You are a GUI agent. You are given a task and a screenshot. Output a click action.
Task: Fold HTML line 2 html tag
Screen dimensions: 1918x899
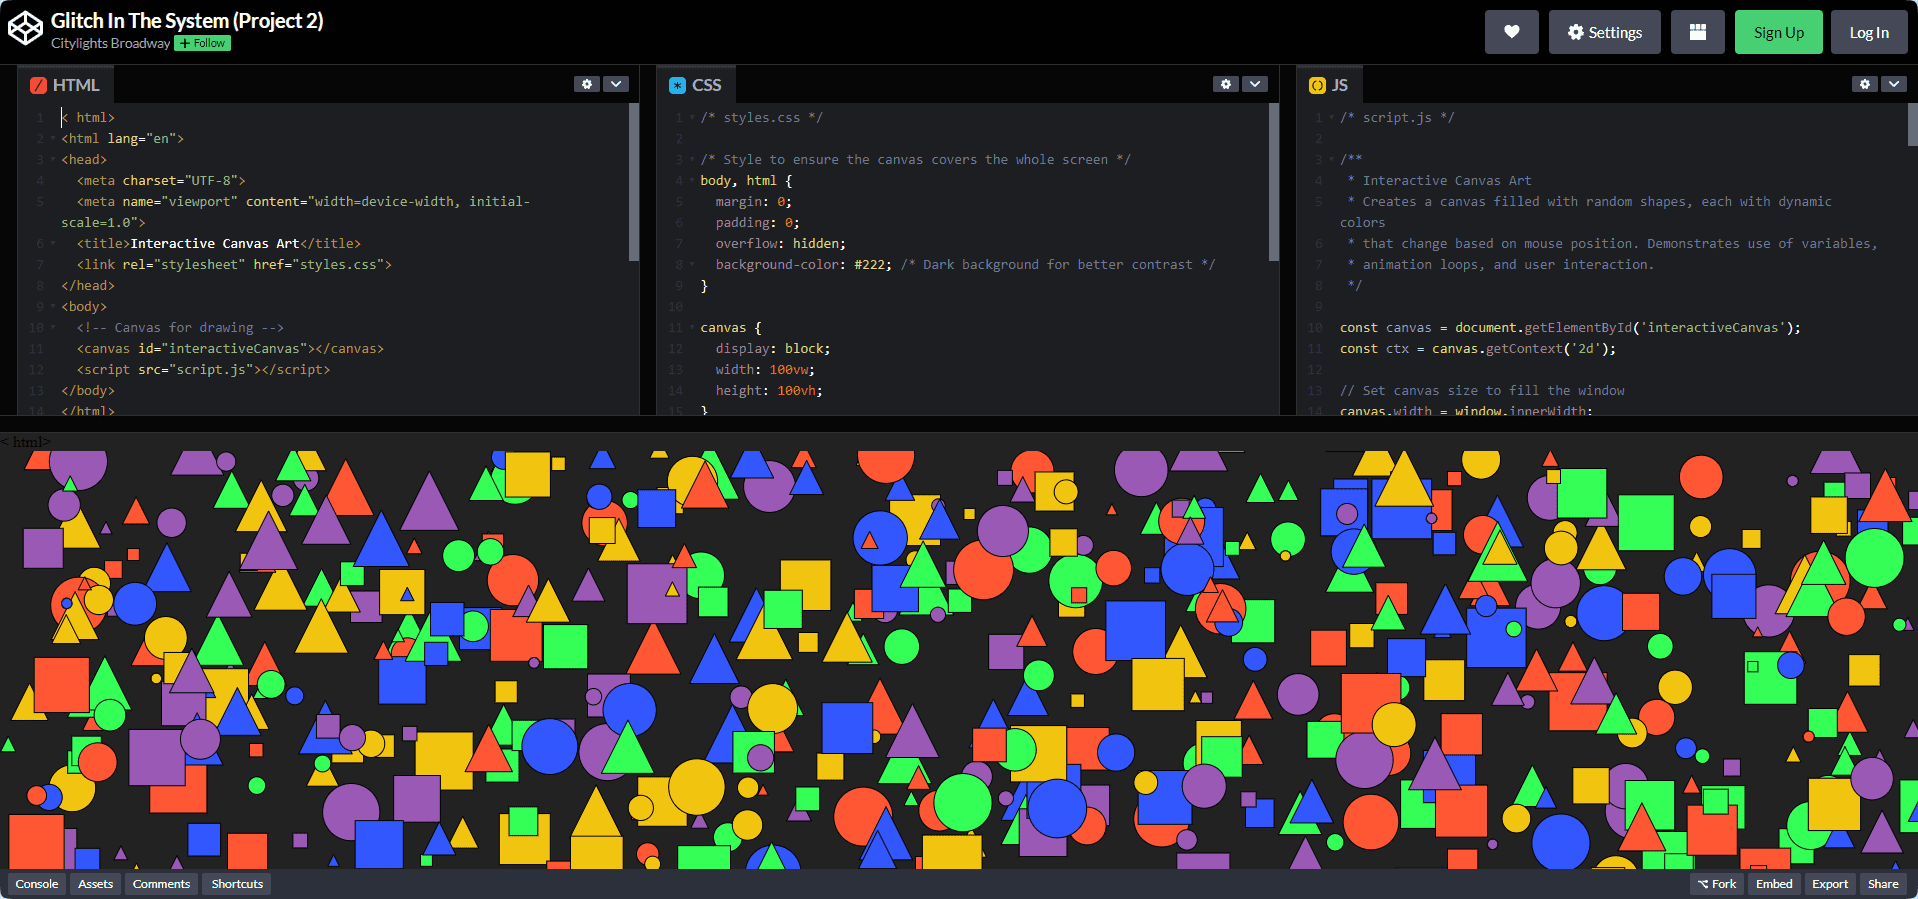click(x=52, y=138)
